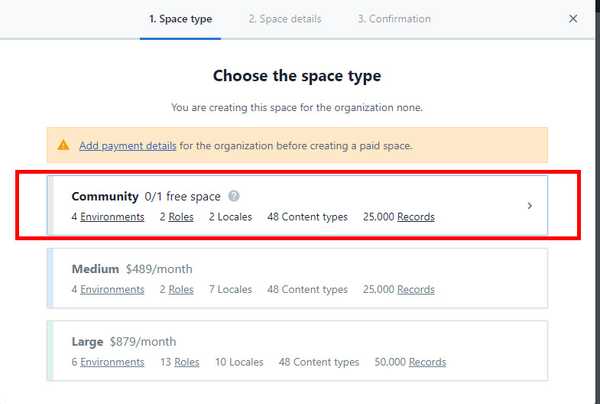View Environments info for Large plan
Viewport: 600px width, 404px height.
[x=112, y=362]
